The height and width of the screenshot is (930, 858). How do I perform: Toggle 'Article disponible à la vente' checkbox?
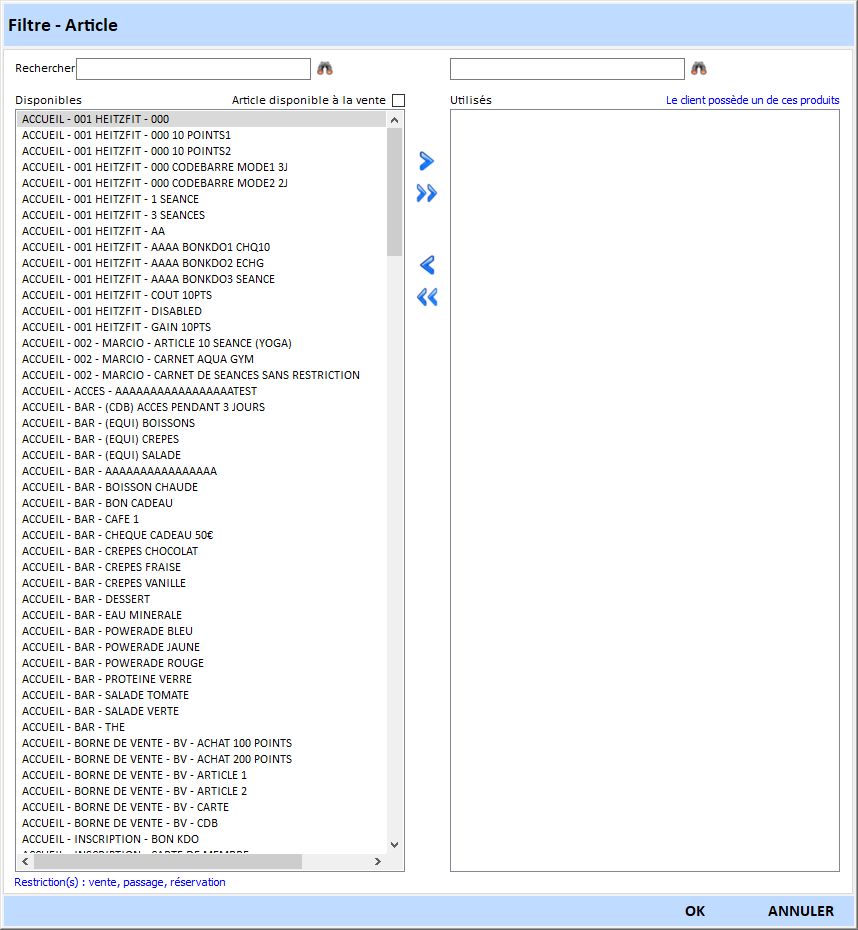coord(398,100)
